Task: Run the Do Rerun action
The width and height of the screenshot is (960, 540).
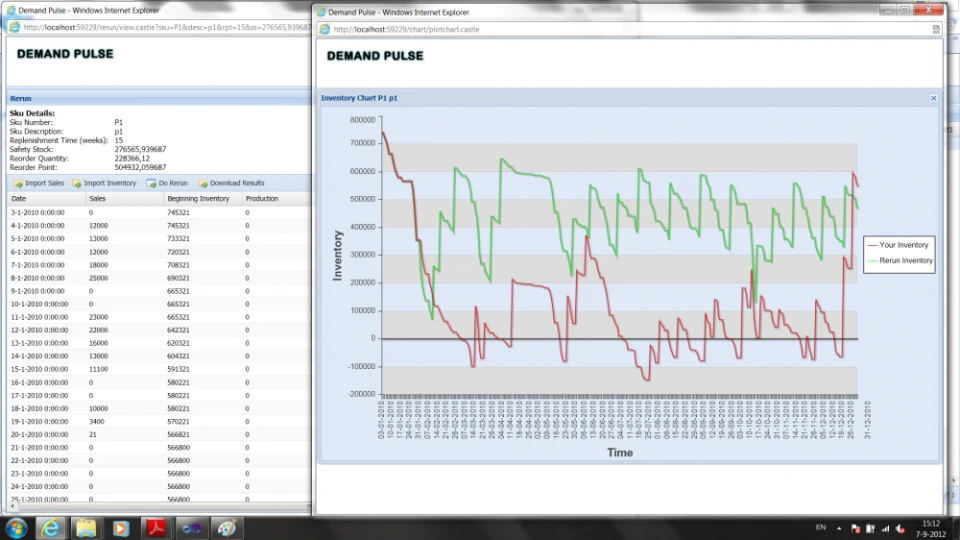Action: pos(167,183)
